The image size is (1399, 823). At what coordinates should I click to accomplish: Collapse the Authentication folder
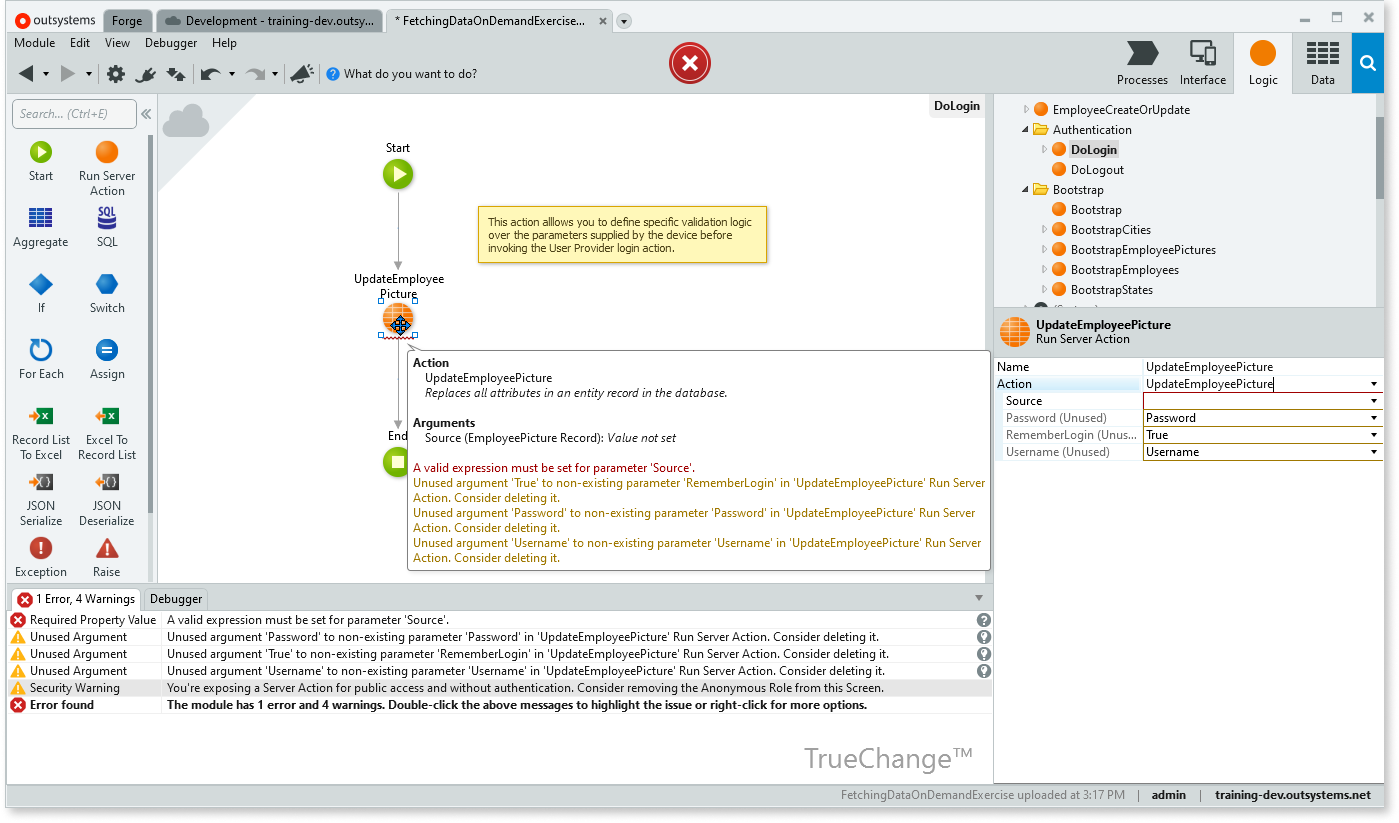click(x=1023, y=129)
